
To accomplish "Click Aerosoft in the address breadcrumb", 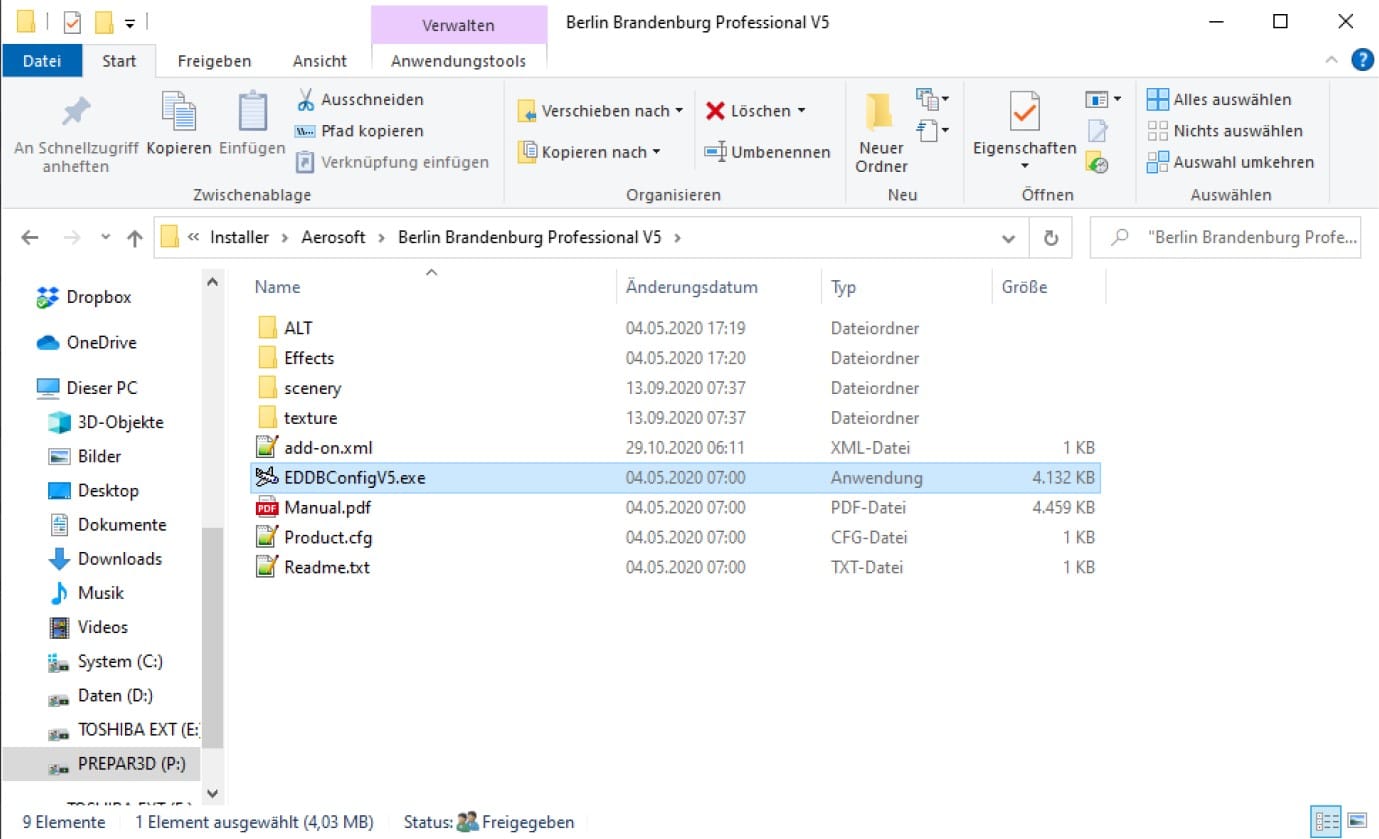I will (x=333, y=238).
